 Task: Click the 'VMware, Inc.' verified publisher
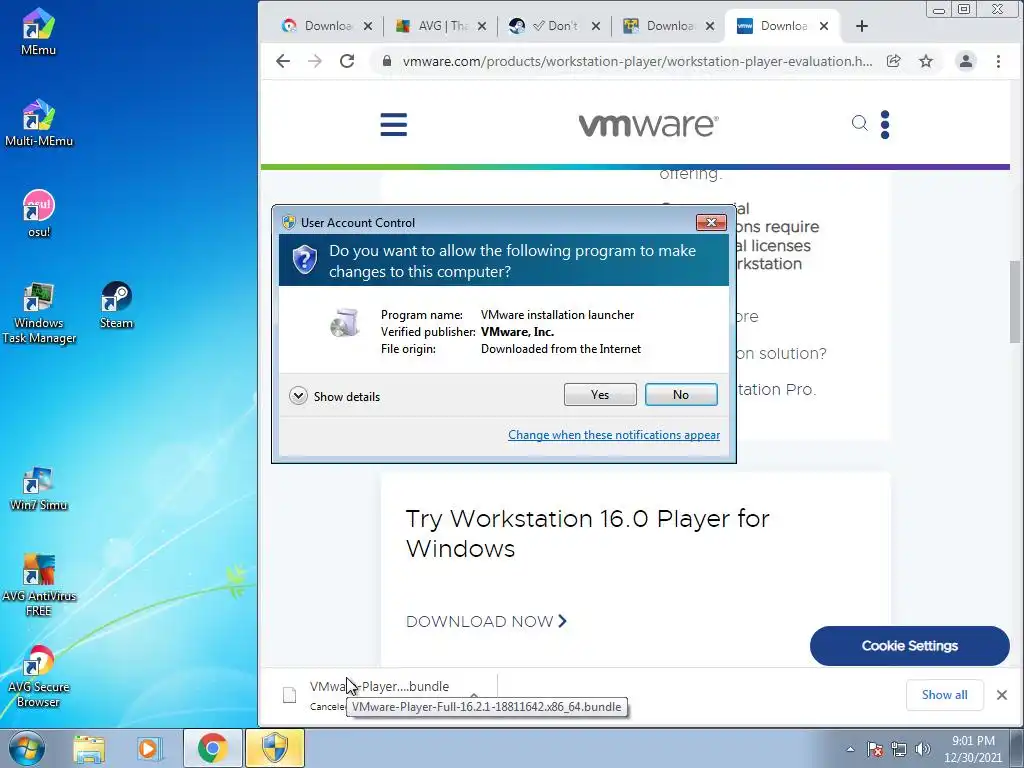click(517, 332)
